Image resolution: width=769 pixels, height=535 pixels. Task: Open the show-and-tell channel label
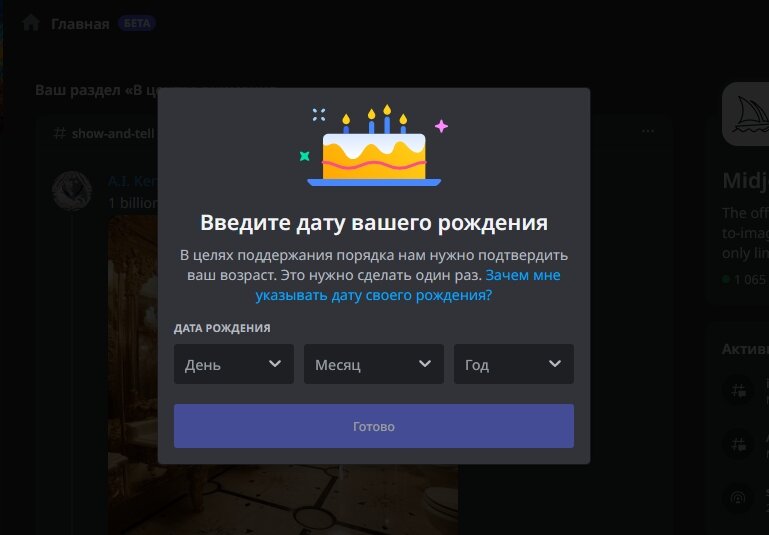(x=113, y=133)
